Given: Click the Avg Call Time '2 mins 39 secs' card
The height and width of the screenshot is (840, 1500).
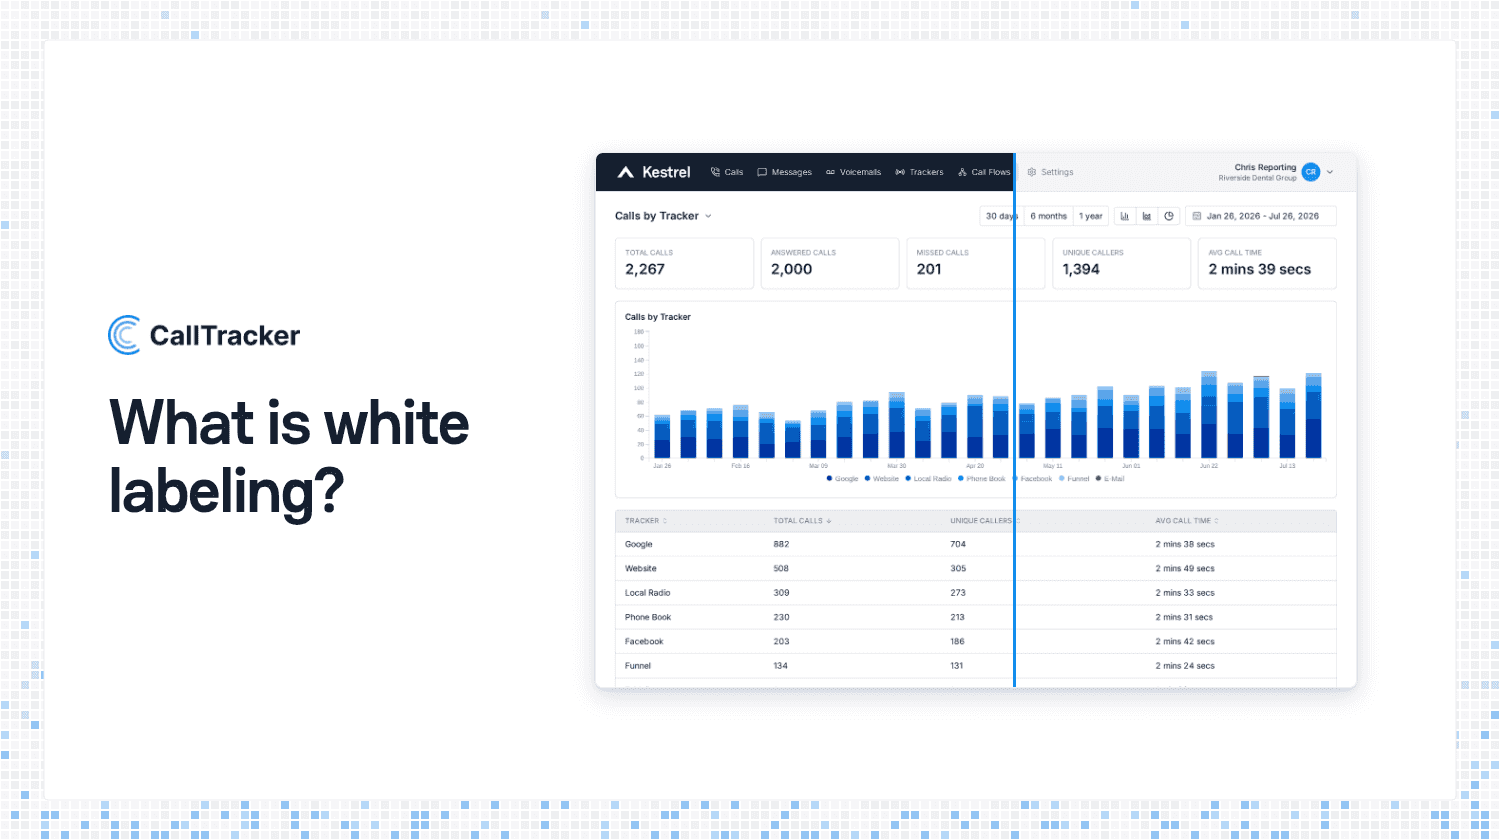Looking at the screenshot, I should [x=1267, y=263].
